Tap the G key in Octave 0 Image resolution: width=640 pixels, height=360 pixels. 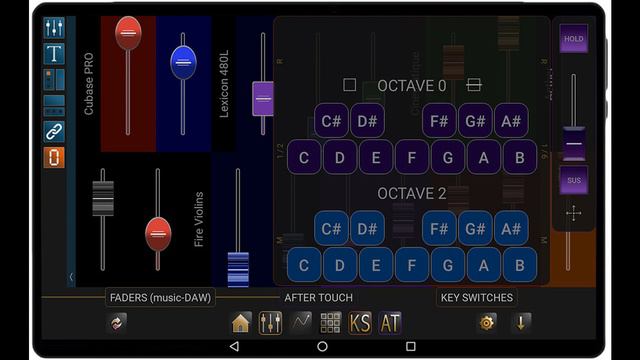pos(448,157)
